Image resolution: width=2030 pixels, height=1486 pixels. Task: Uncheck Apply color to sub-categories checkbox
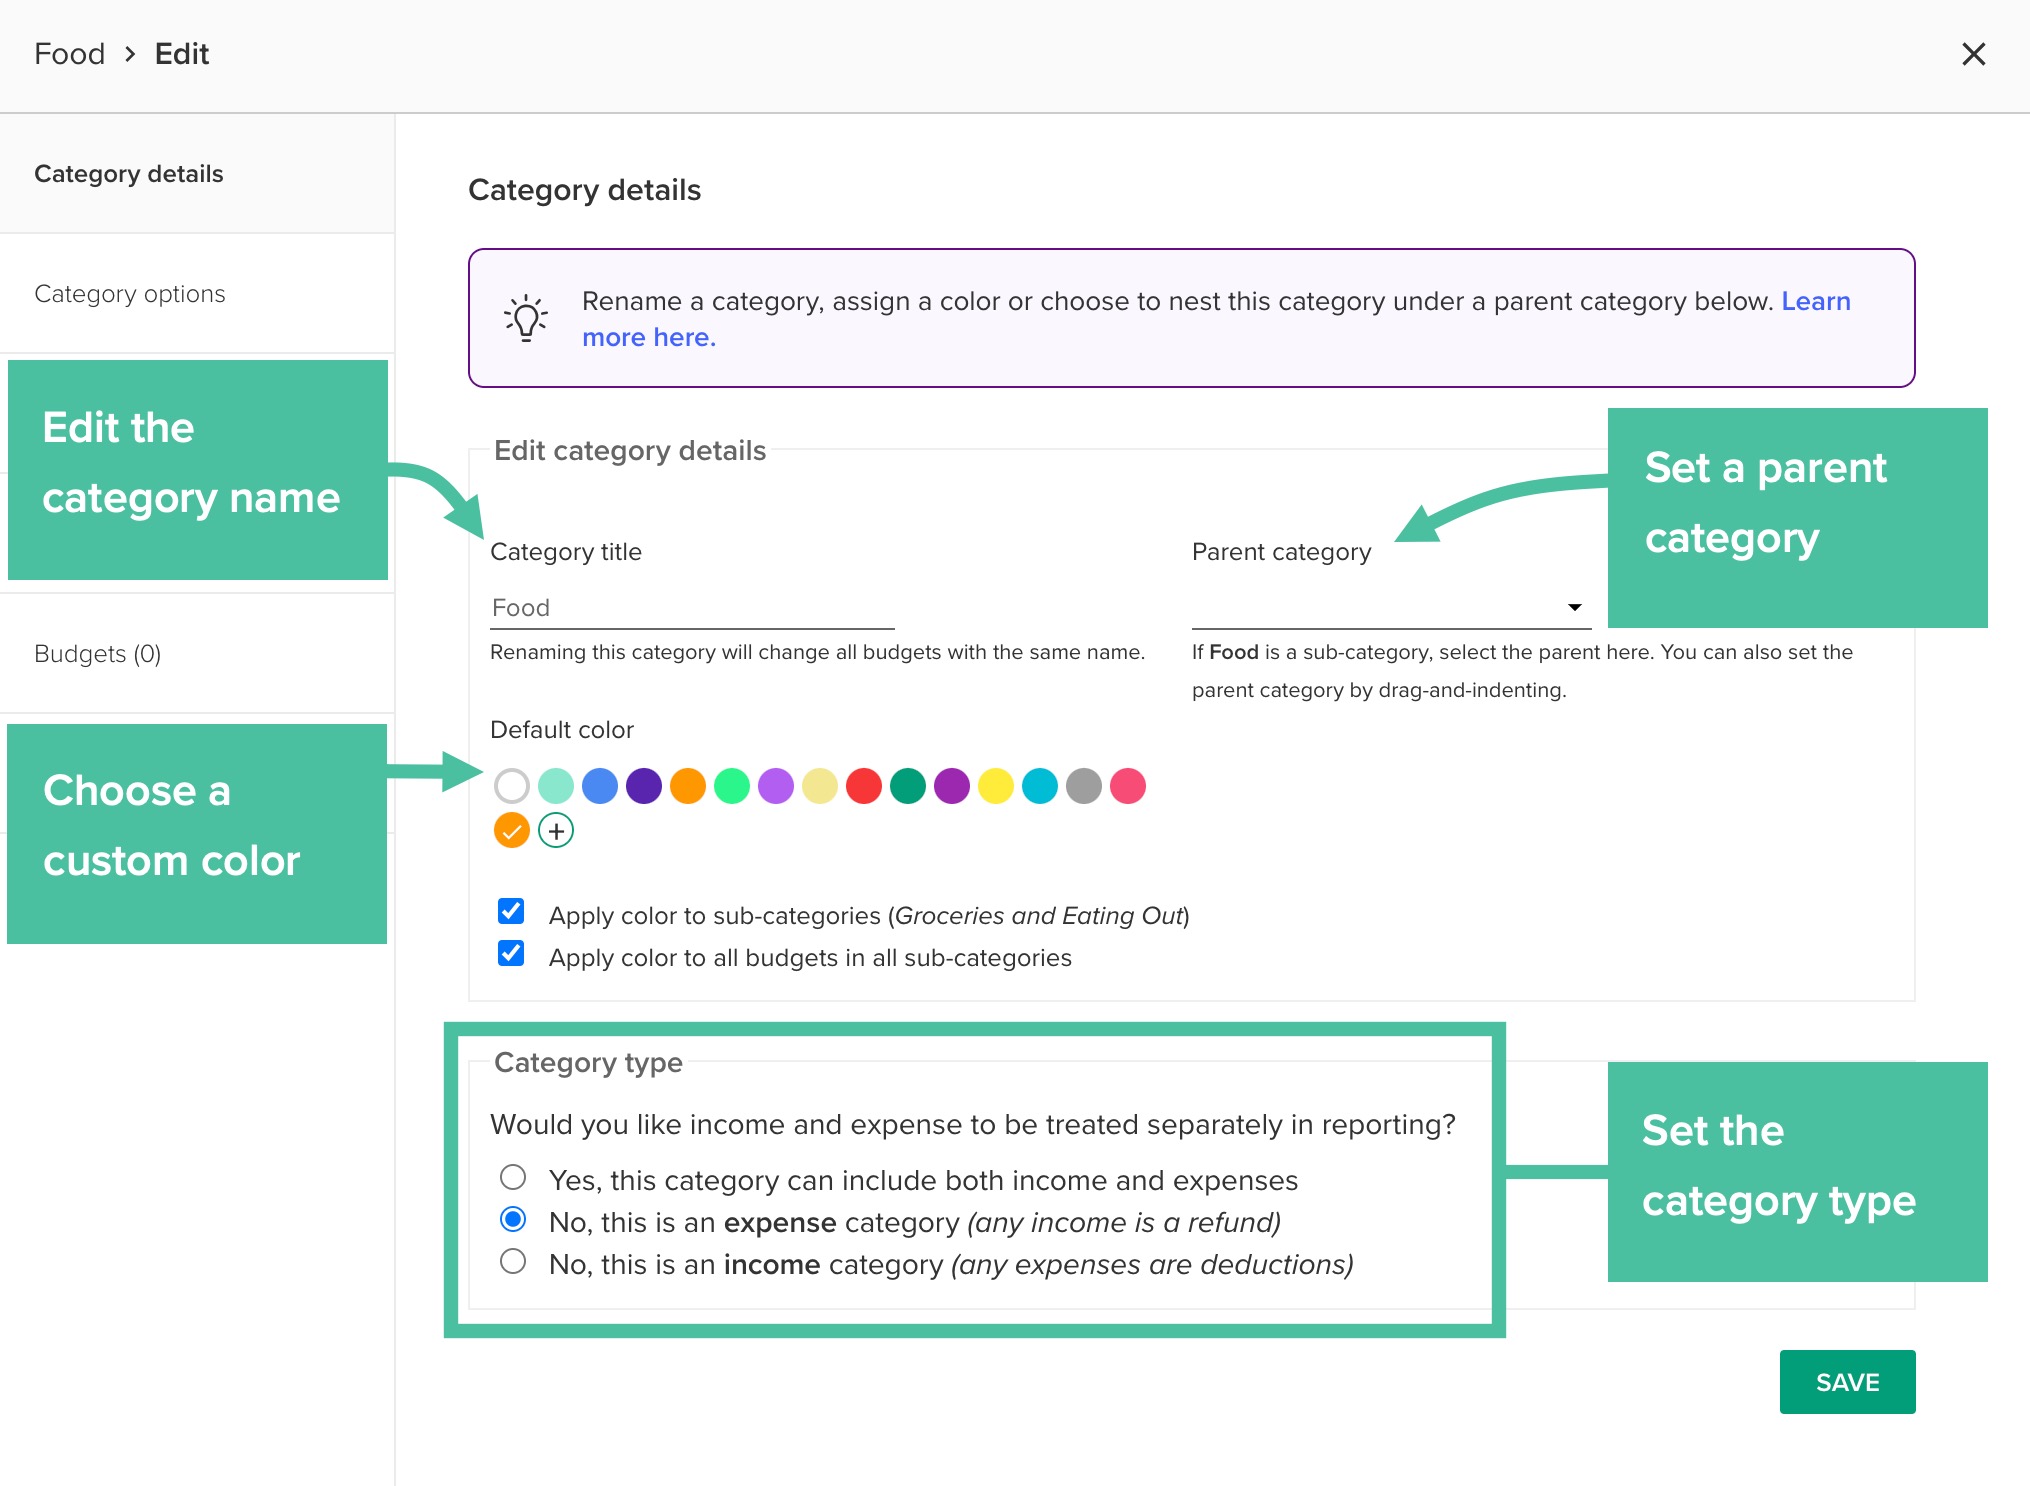pos(511,911)
